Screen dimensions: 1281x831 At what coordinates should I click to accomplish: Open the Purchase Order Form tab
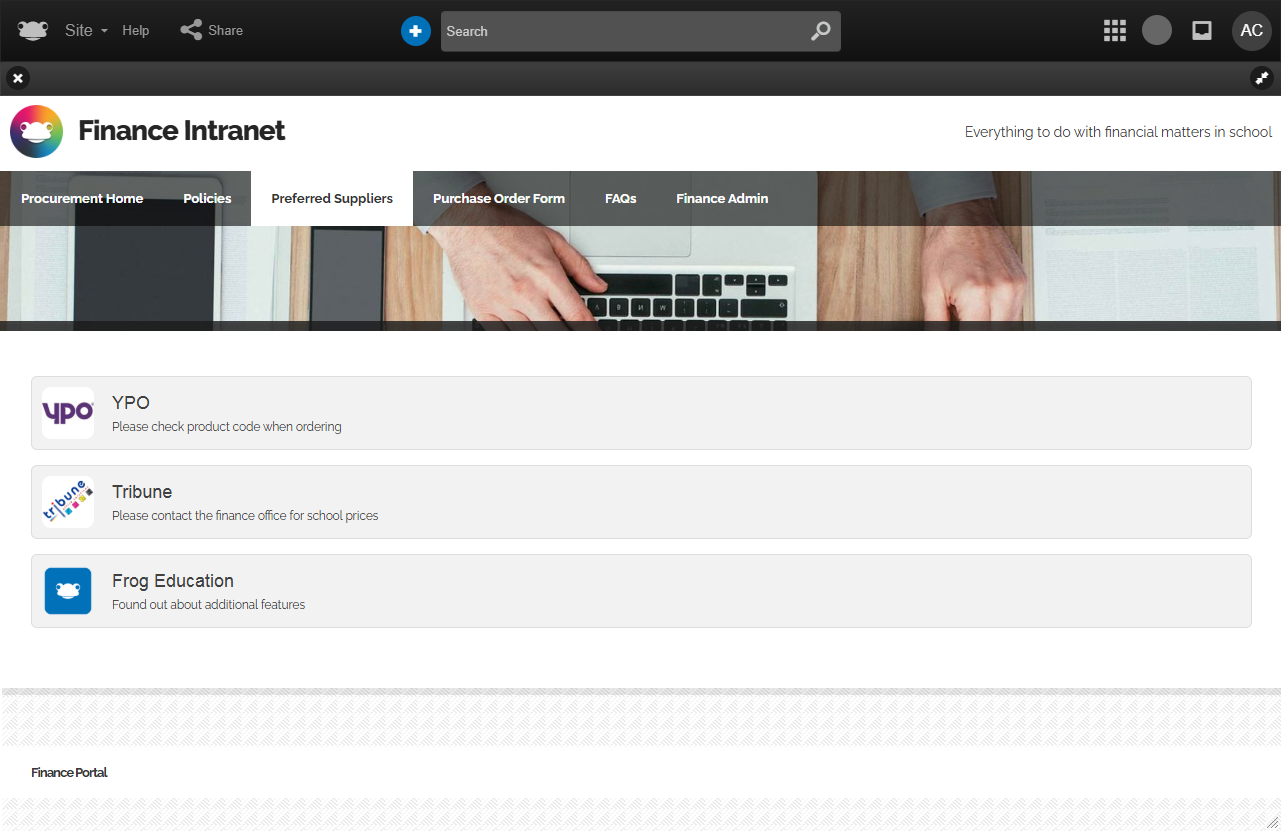click(x=499, y=198)
